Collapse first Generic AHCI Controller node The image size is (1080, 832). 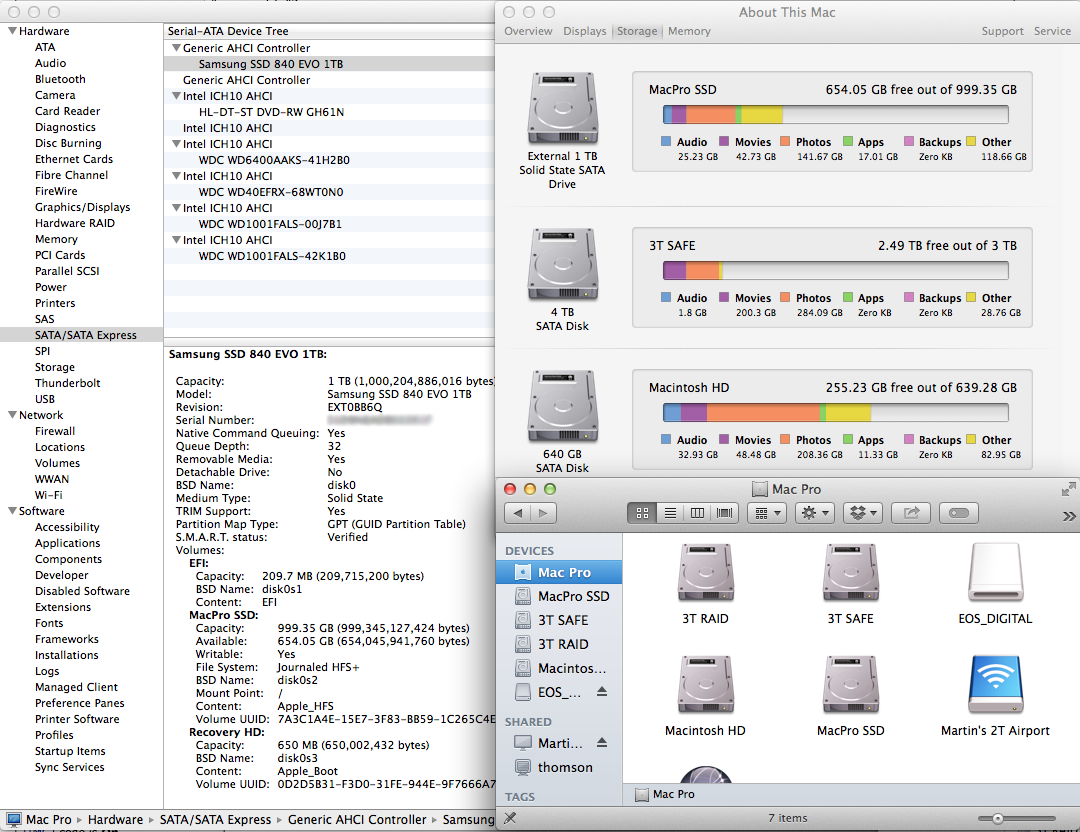(x=176, y=48)
